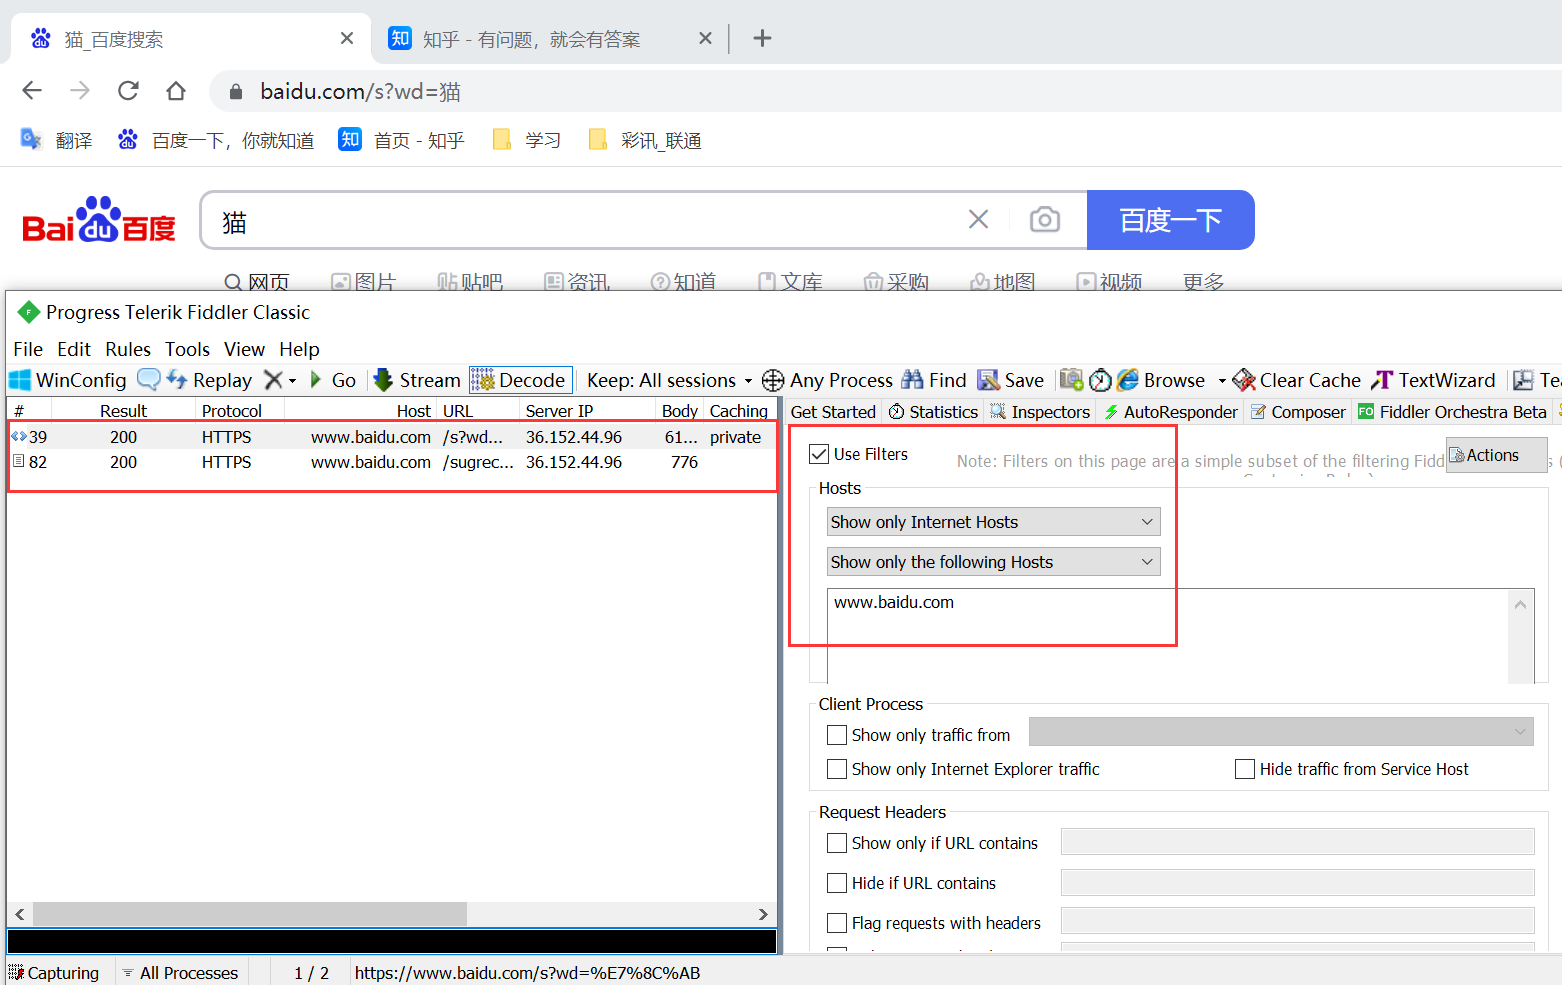Viewport: 1562px width, 985px height.
Task: Switch to the Statistics tab
Action: point(933,412)
